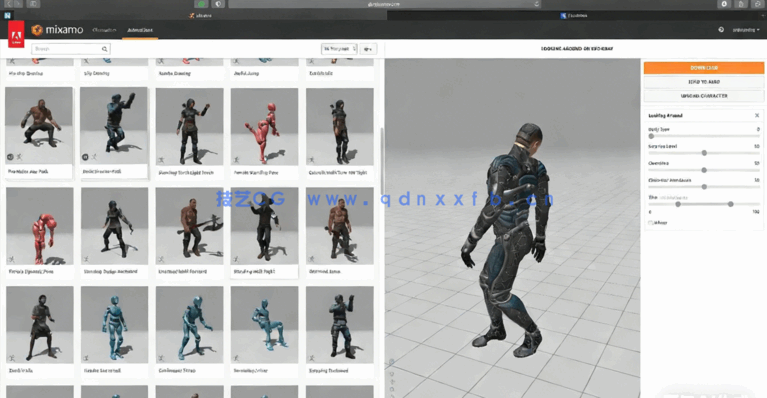
Task: Select the witch hat character animation thumbnail
Action: click(x=264, y=226)
